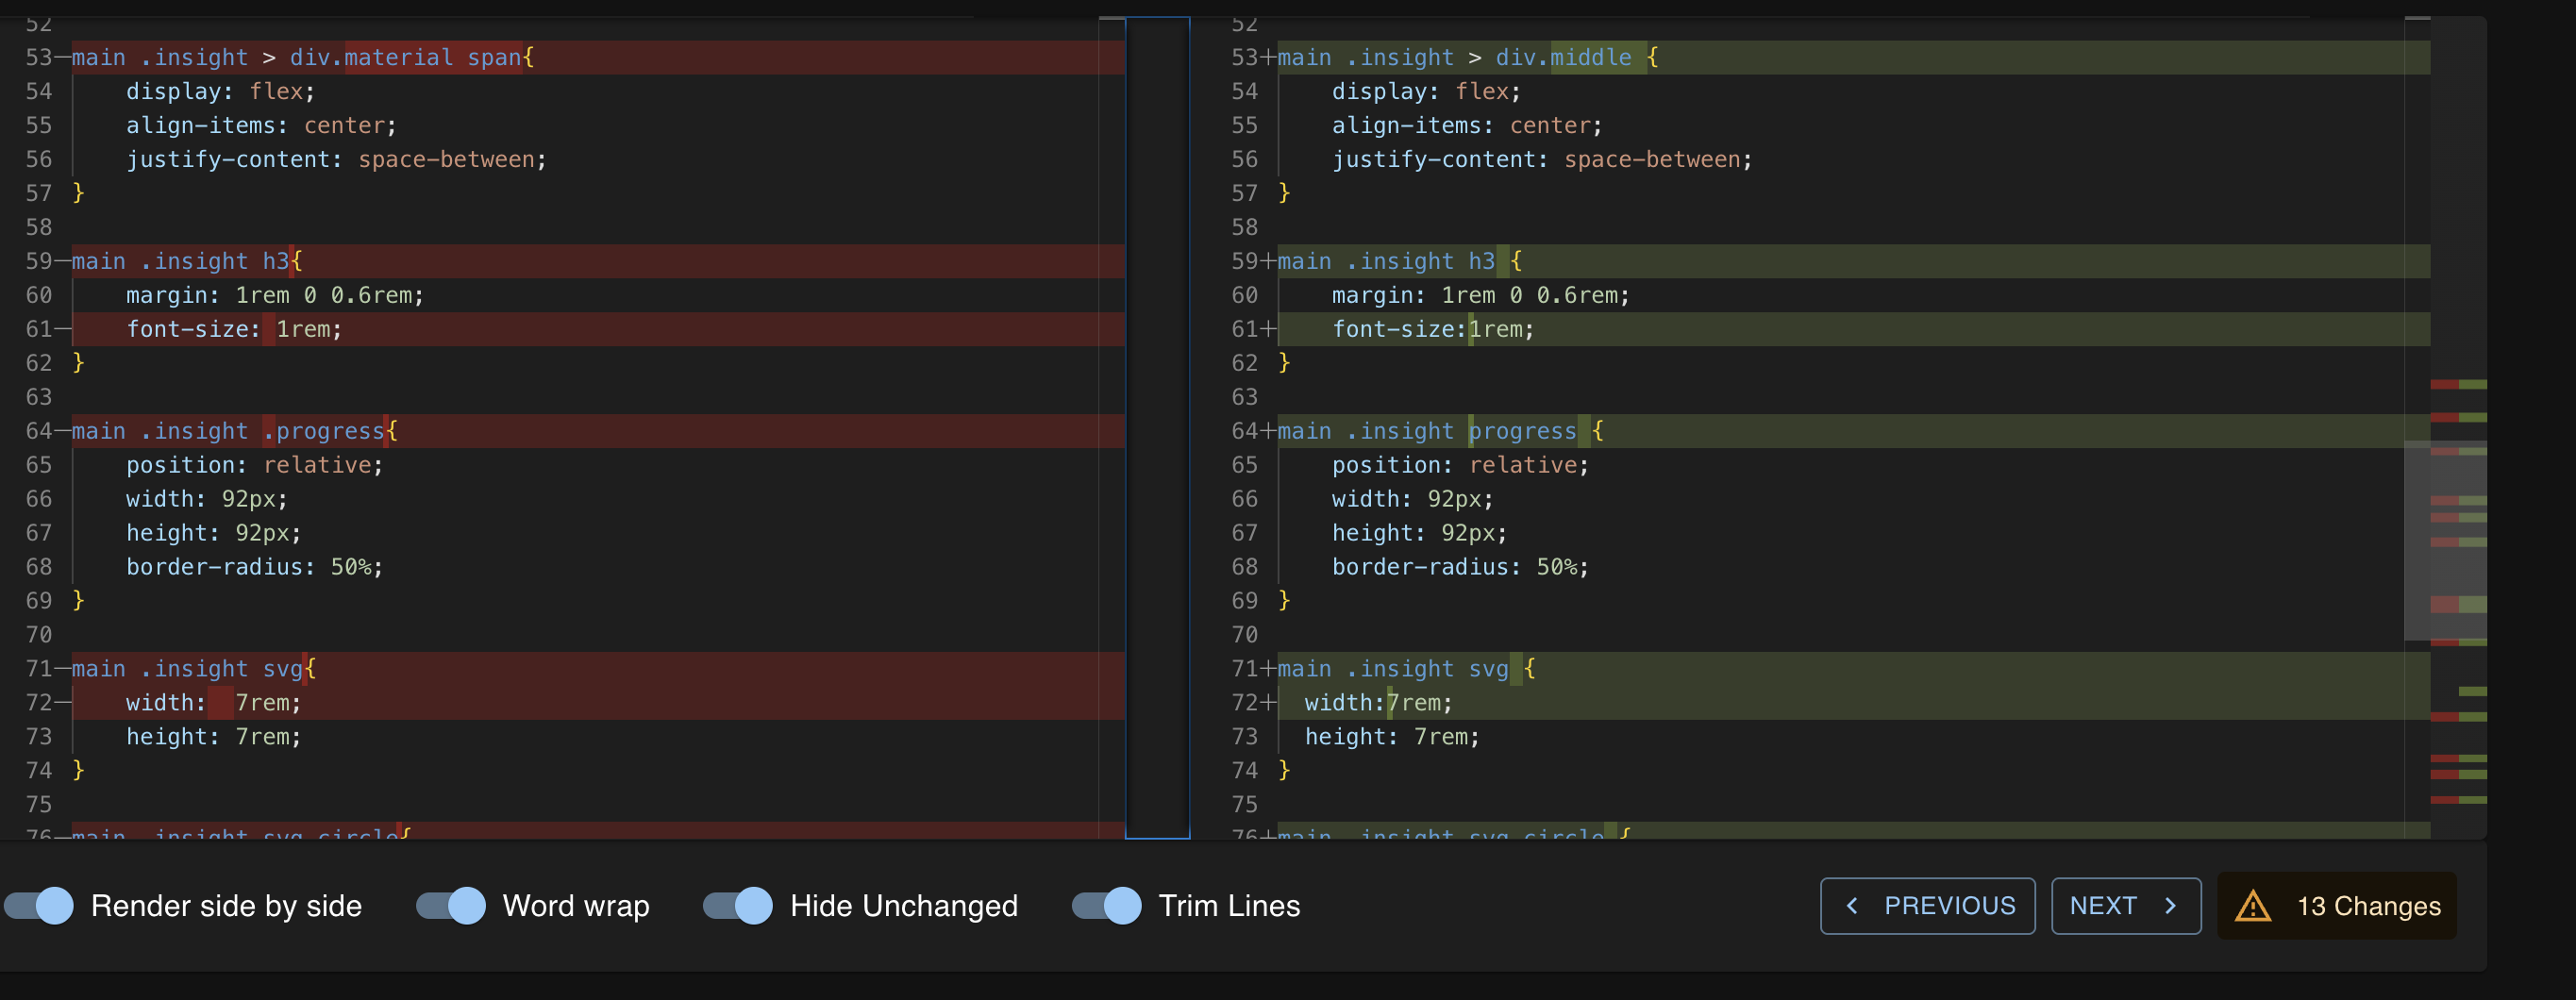Click the minus marker on left line 61
The height and width of the screenshot is (1000, 2576).
[x=63, y=329]
